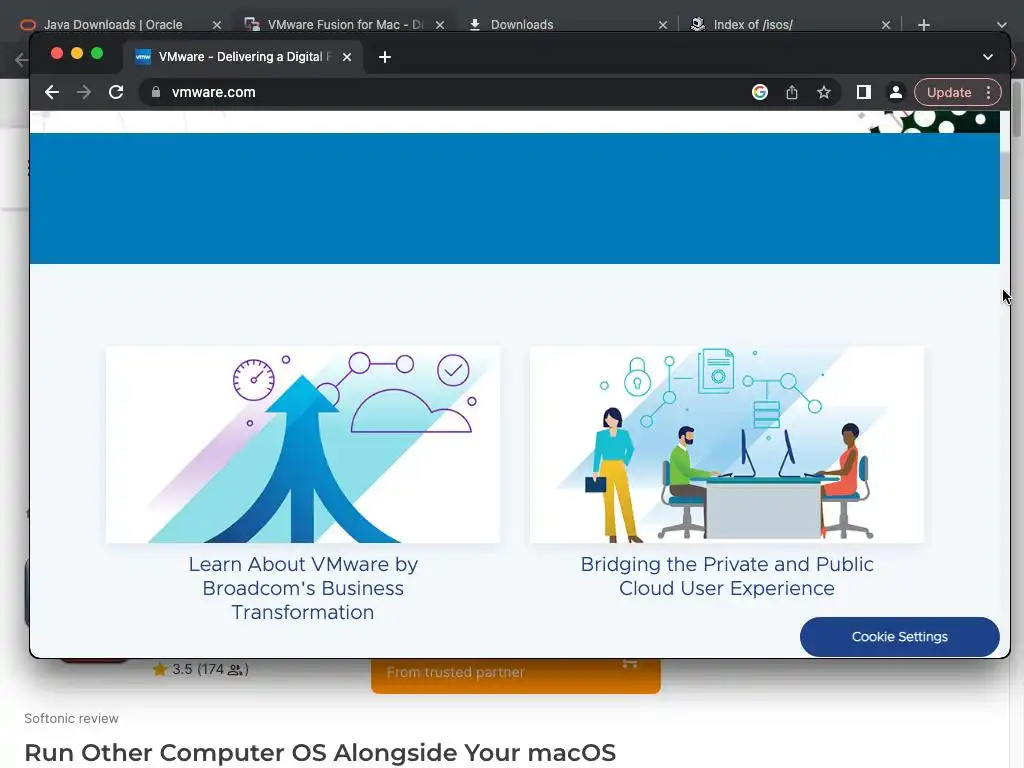Click the 3.5 (174) rating in background page
The width and height of the screenshot is (1024, 768).
[200, 669]
